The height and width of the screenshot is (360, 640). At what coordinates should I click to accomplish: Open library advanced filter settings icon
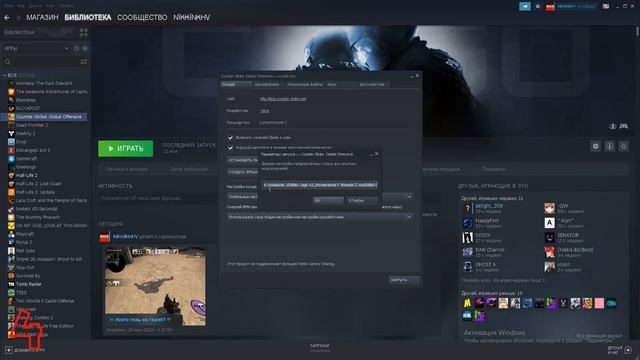[x=83, y=62]
